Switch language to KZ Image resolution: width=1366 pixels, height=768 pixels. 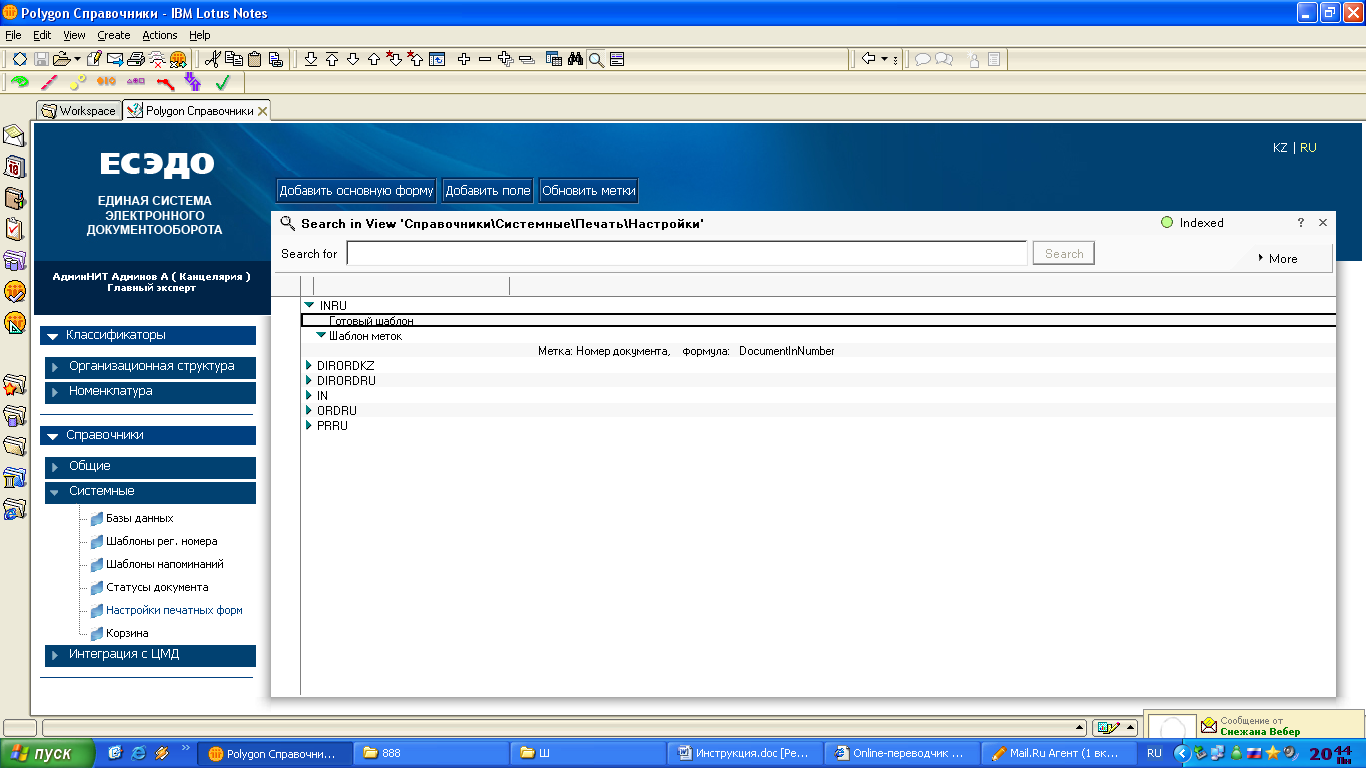[1280, 148]
